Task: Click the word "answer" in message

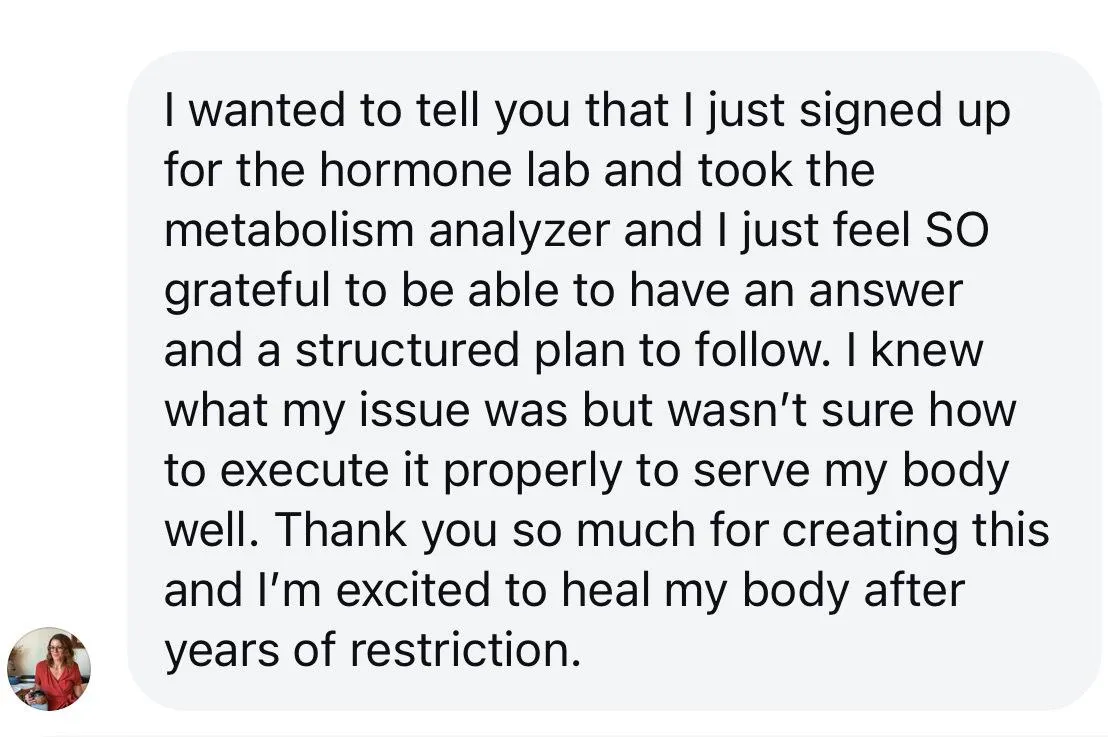Action: coord(885,290)
